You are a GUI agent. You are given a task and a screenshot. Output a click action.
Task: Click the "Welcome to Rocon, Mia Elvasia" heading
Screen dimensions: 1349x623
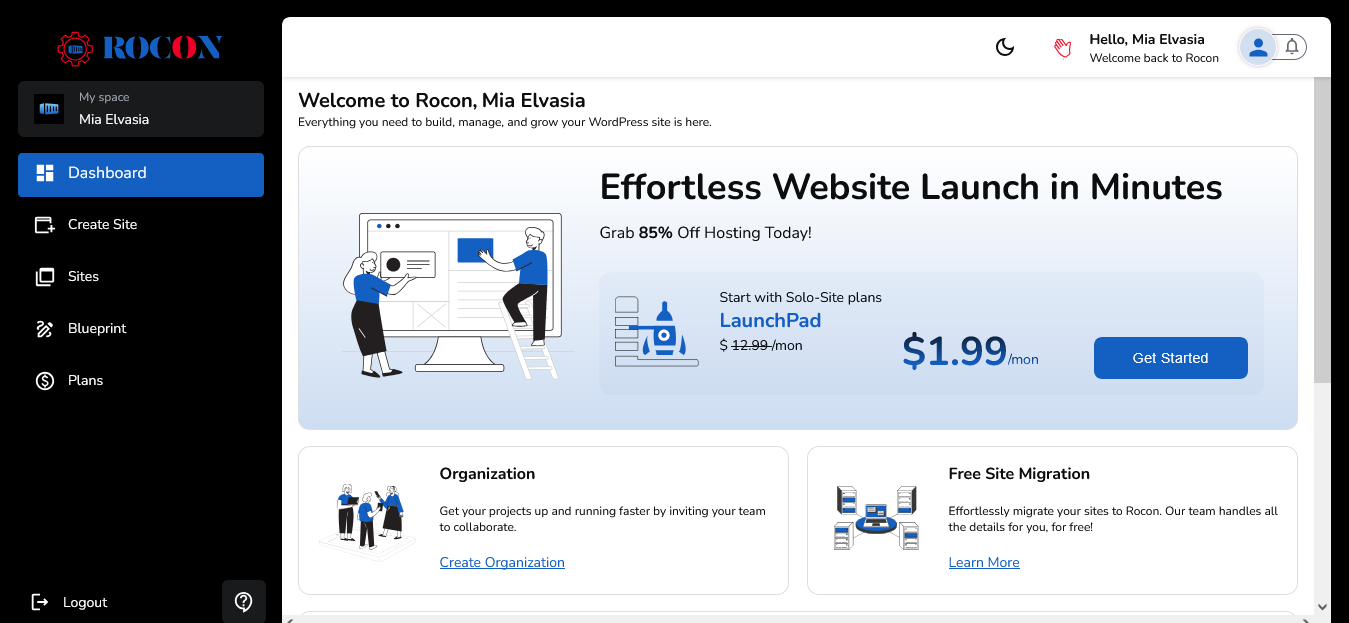click(x=442, y=100)
